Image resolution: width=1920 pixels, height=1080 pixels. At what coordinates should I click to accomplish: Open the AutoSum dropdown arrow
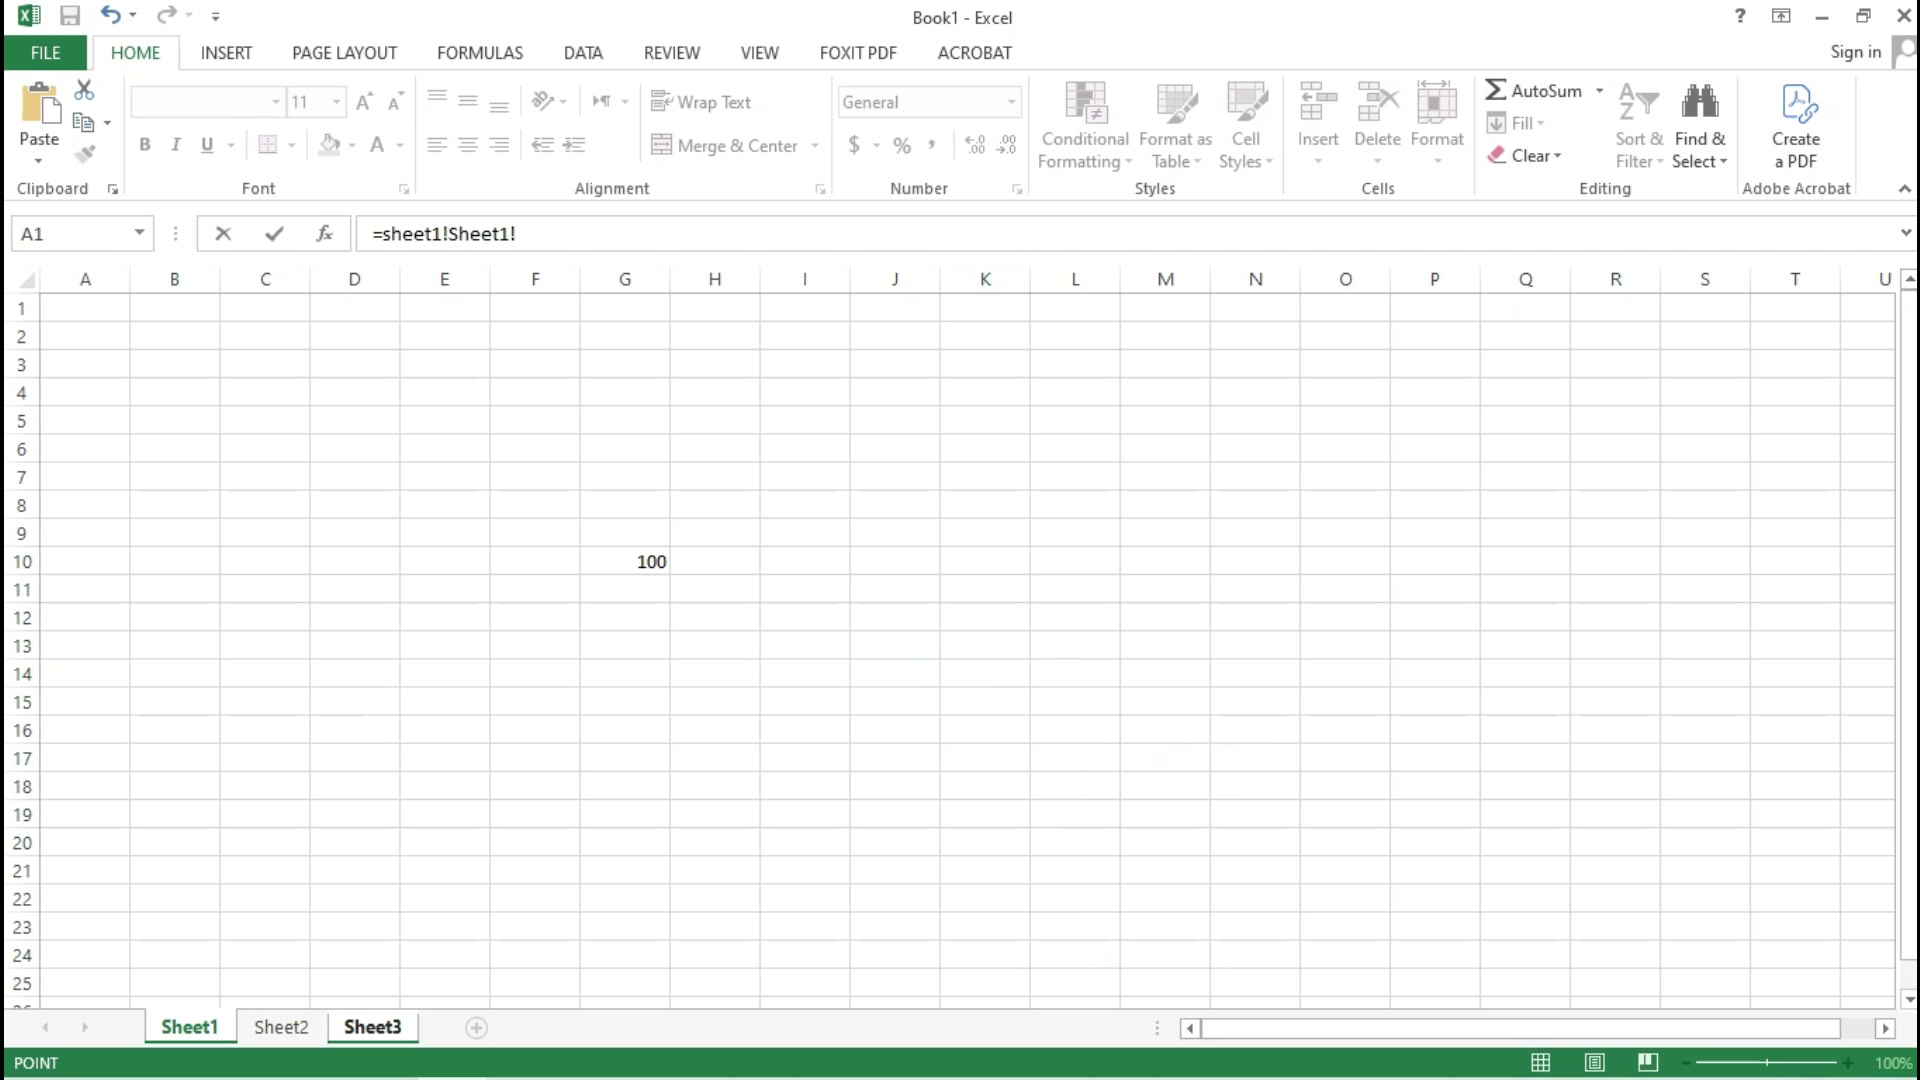coord(1600,91)
